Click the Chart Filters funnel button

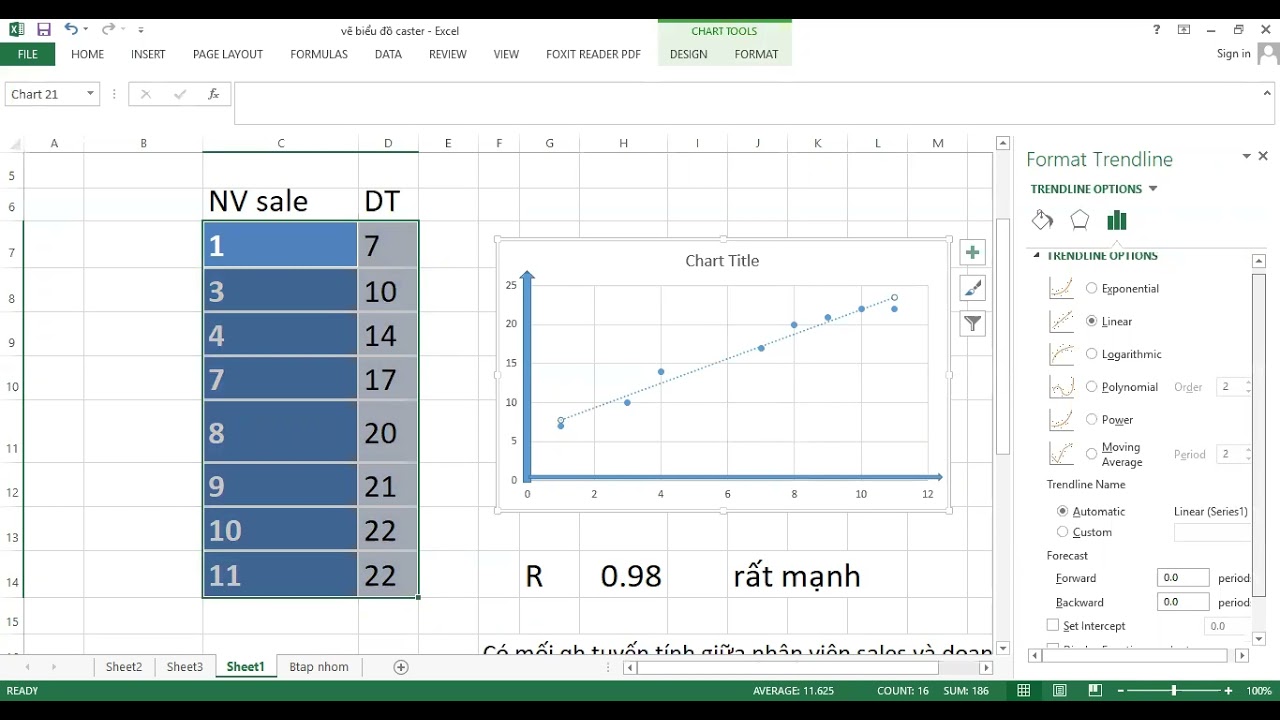(x=972, y=323)
